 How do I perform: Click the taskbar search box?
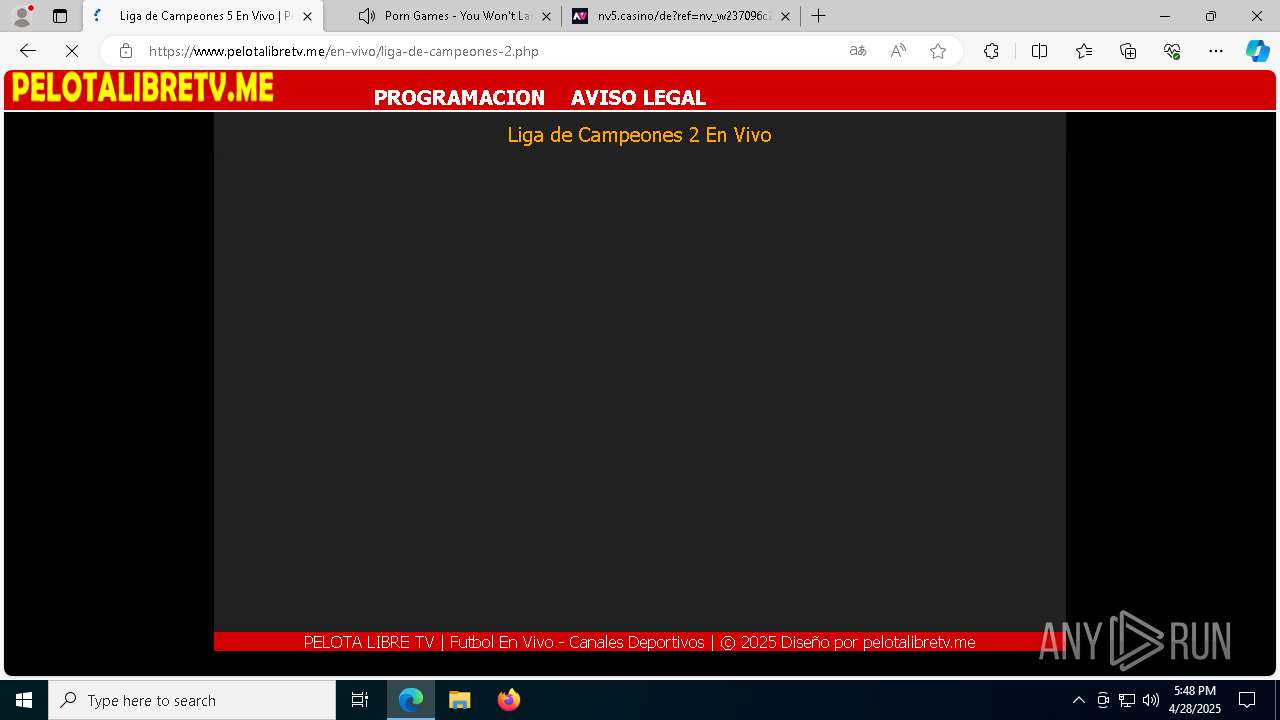[192, 700]
